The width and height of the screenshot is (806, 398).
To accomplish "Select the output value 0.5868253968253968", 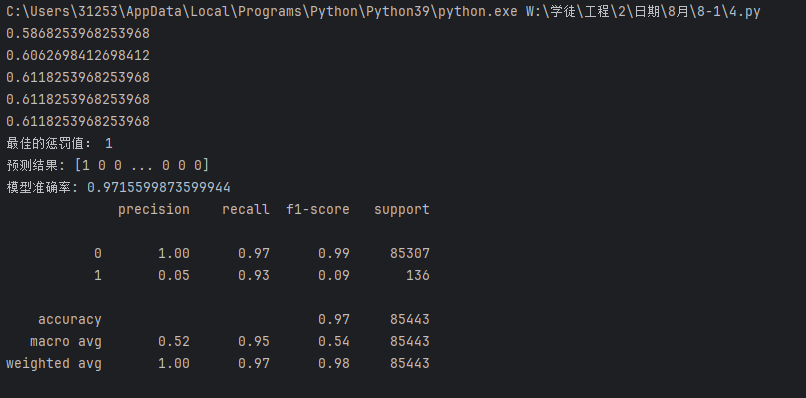I will click(78, 33).
